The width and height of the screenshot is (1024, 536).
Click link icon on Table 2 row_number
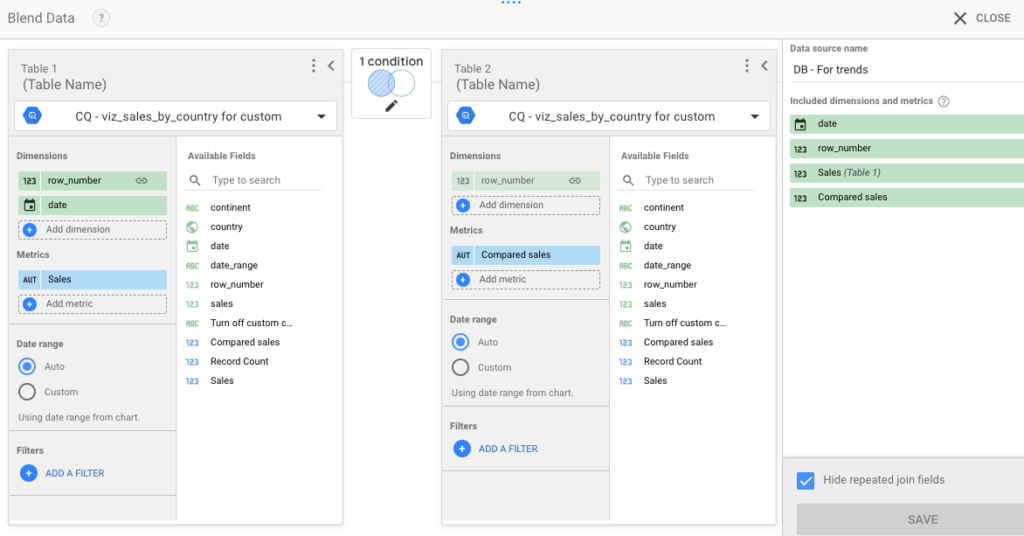pyautogui.click(x=575, y=180)
